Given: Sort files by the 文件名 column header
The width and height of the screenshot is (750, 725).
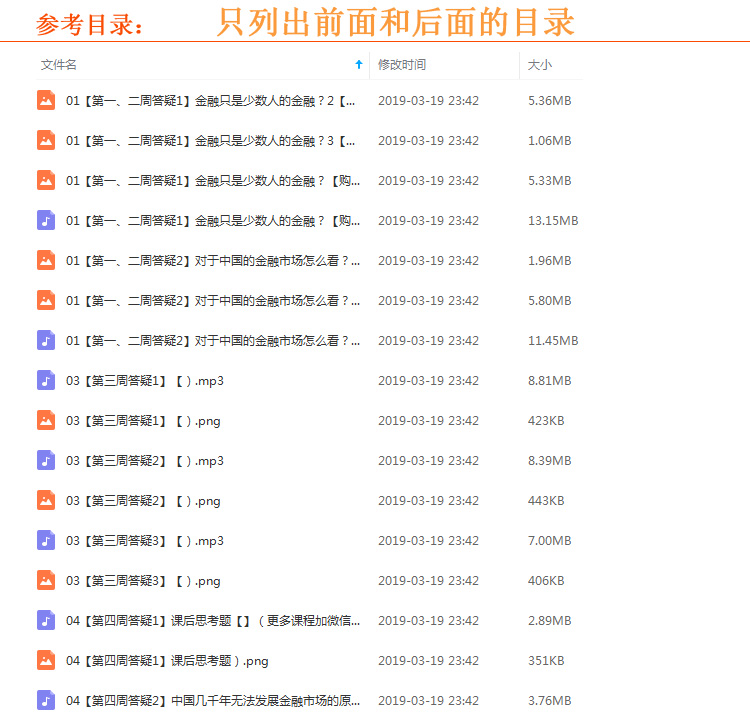Looking at the screenshot, I should (59, 65).
